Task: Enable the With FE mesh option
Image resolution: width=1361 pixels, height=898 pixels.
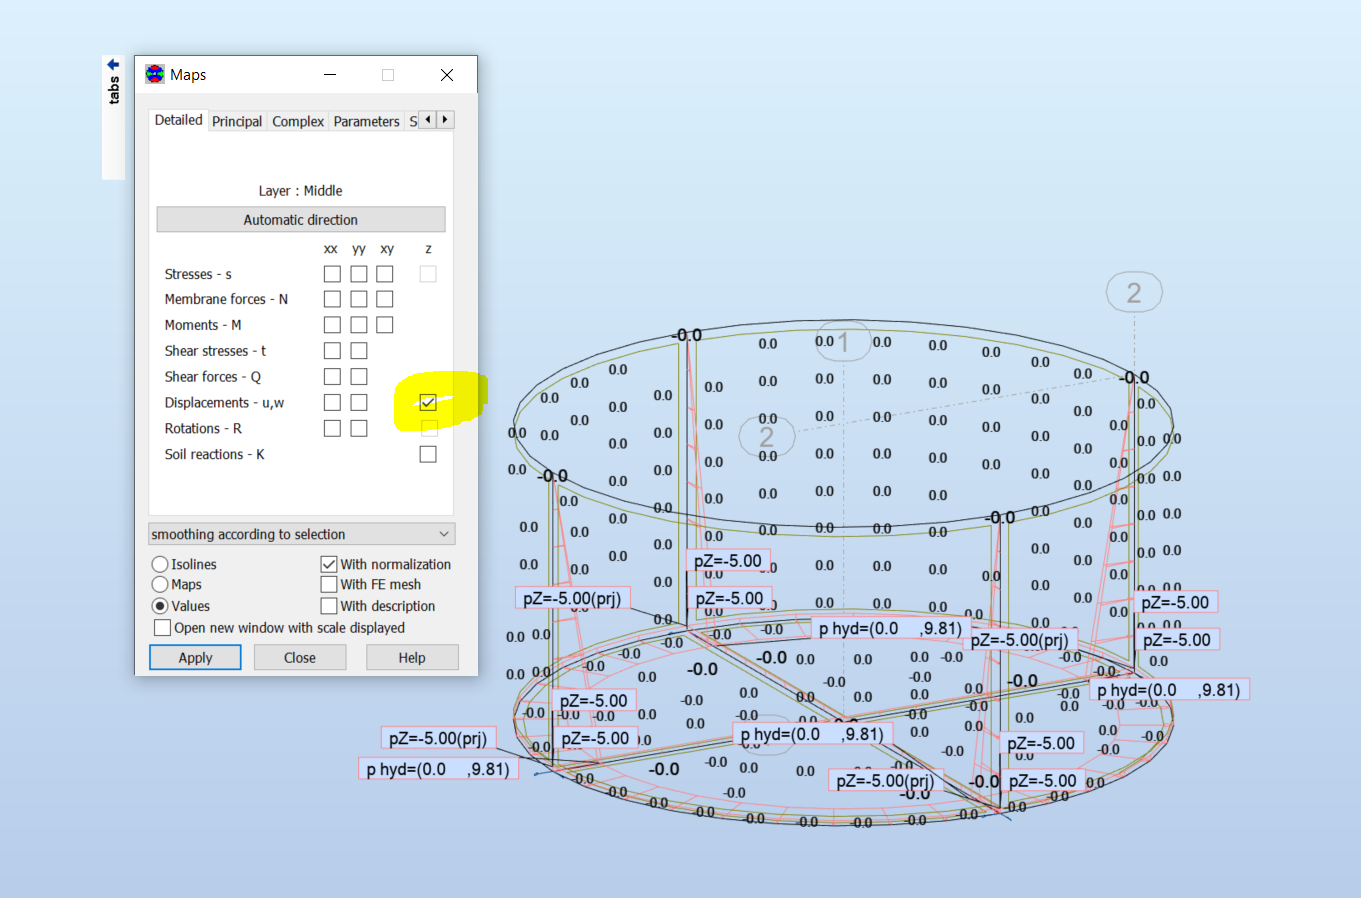Action: tap(328, 584)
